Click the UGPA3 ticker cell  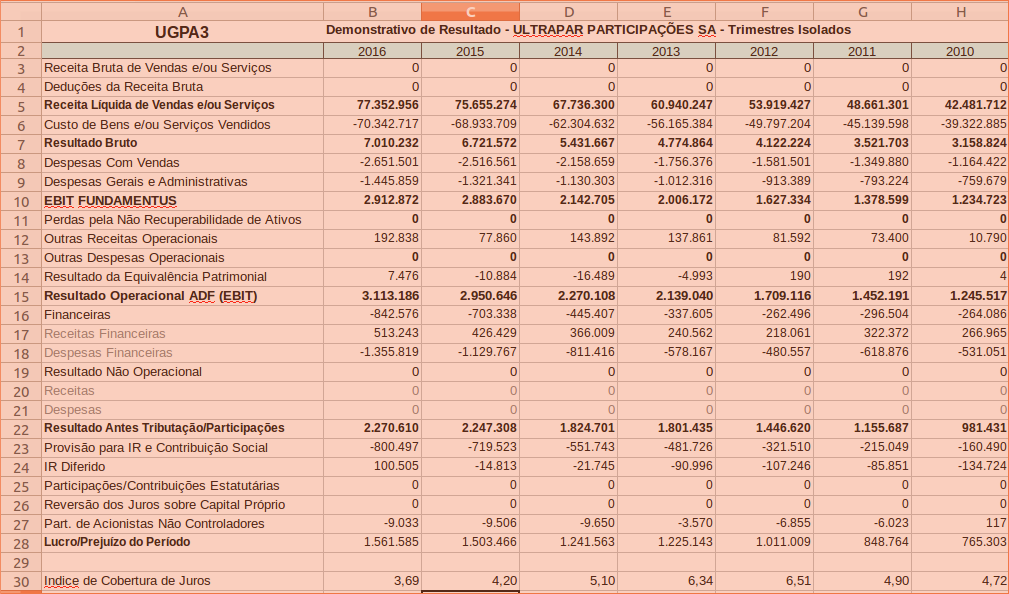point(183,32)
